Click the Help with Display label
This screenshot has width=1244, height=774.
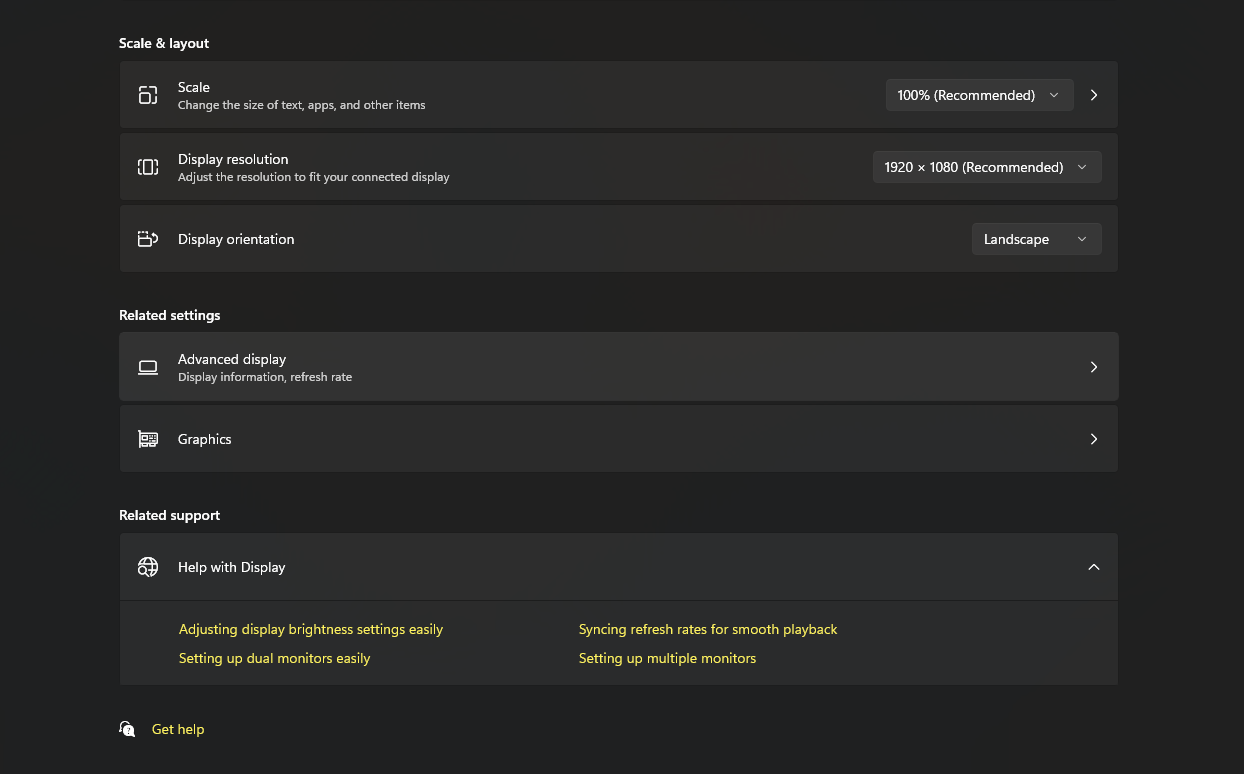[232, 567]
